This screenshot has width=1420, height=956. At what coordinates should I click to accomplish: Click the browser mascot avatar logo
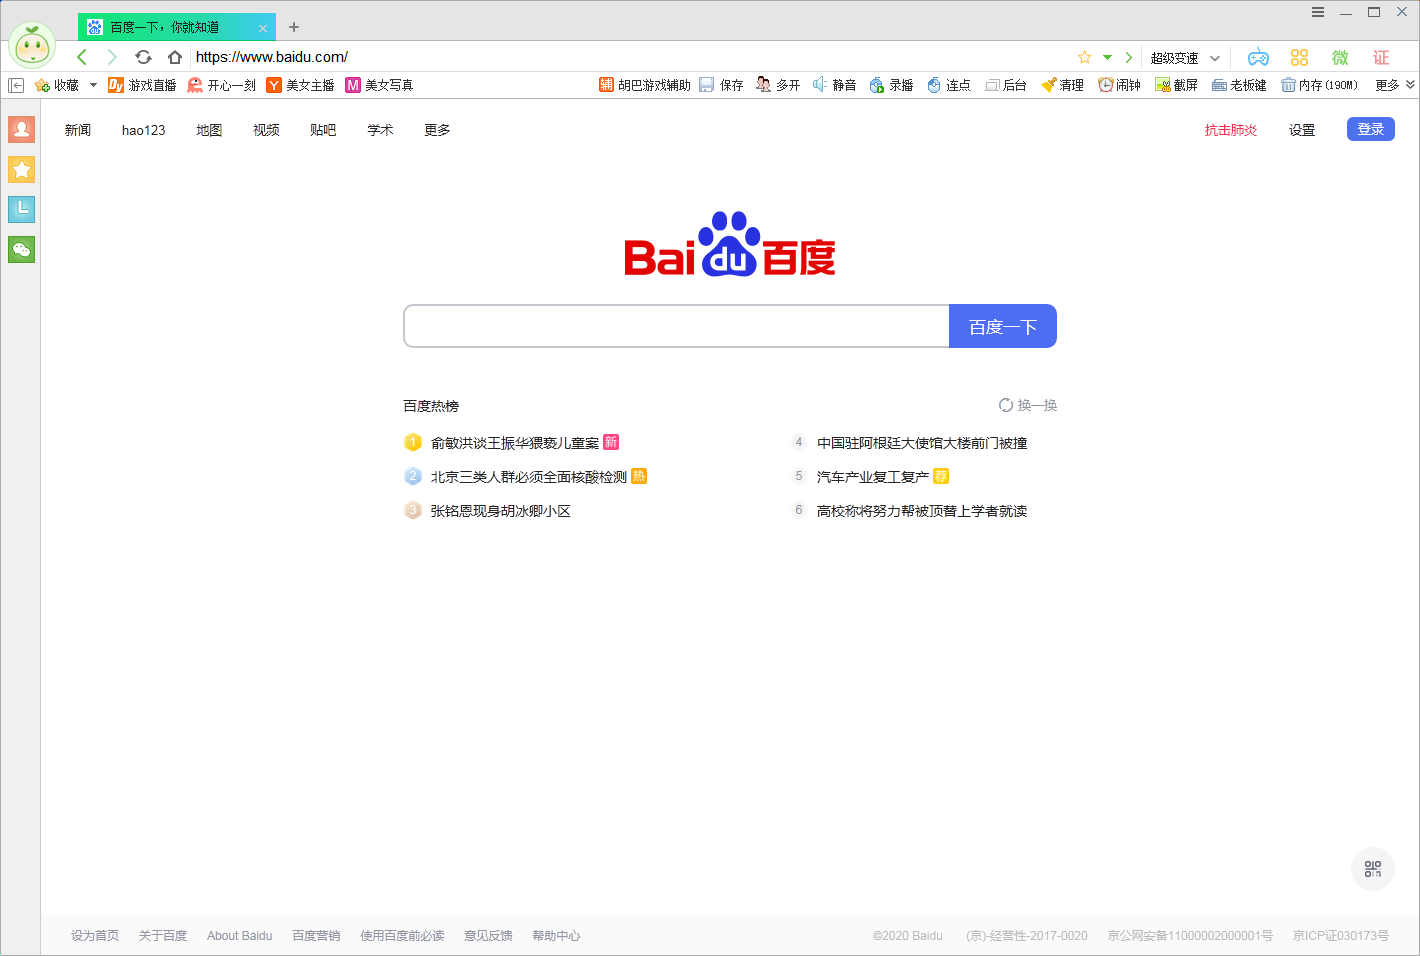32,45
